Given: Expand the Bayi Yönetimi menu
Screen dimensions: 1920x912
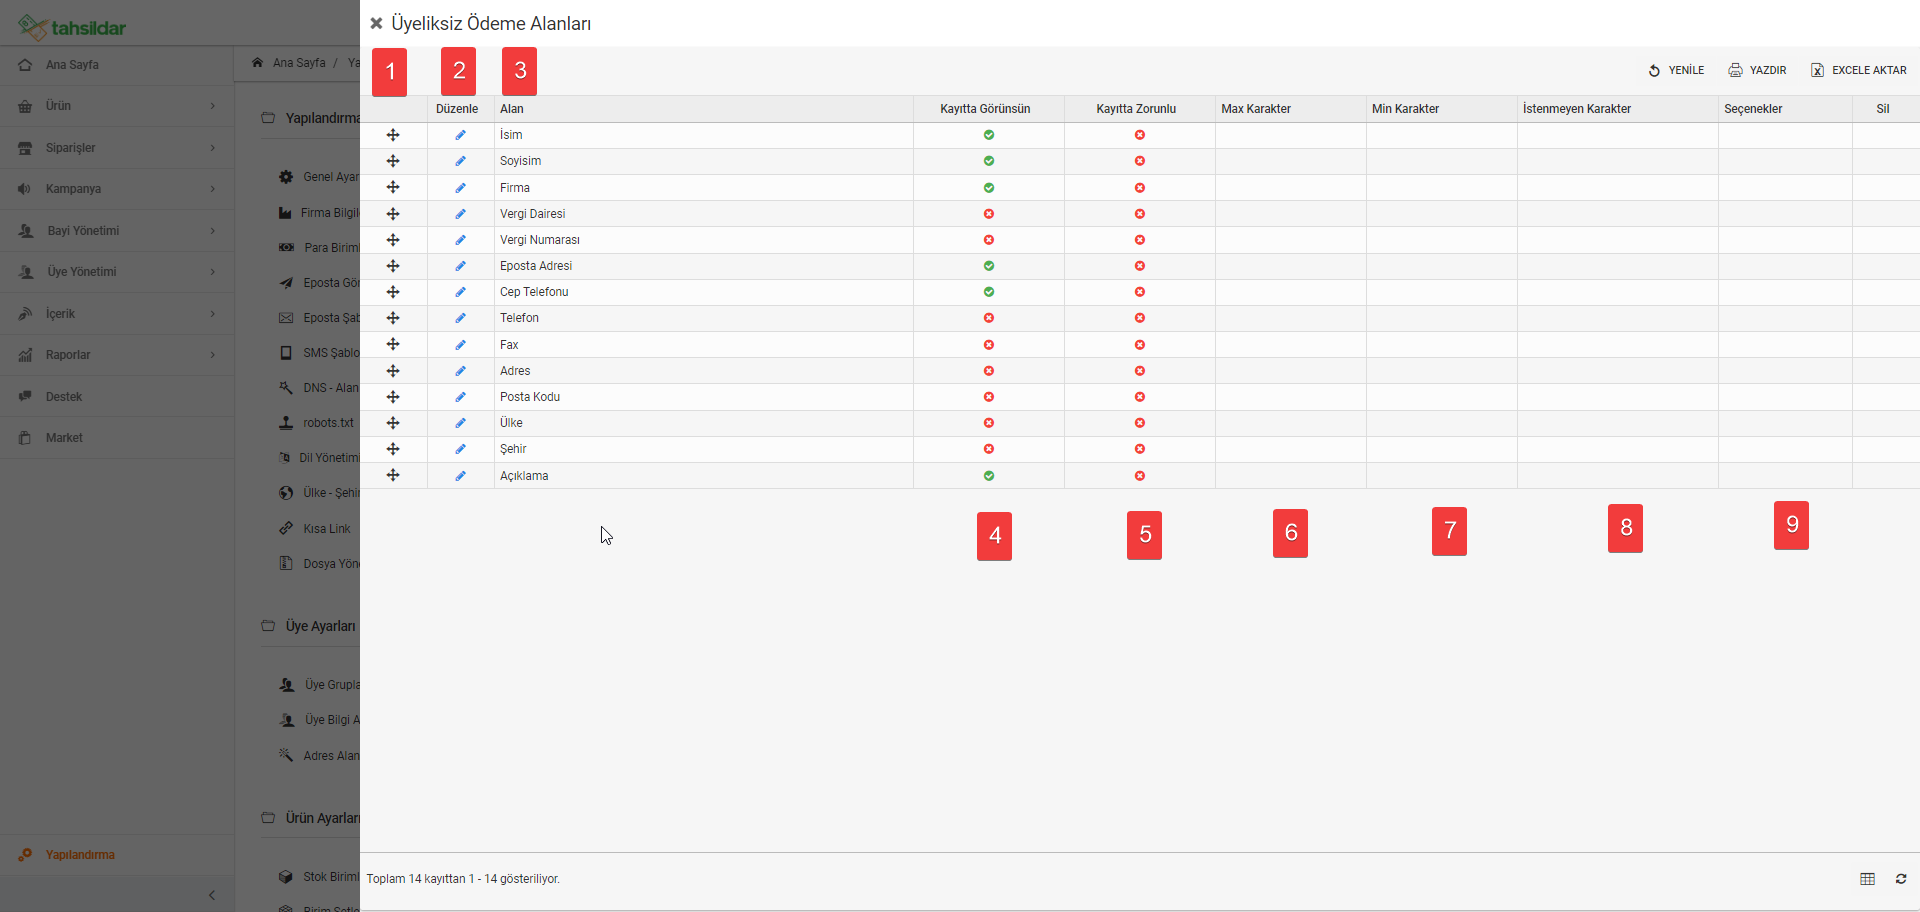Looking at the screenshot, I should pyautogui.click(x=117, y=231).
